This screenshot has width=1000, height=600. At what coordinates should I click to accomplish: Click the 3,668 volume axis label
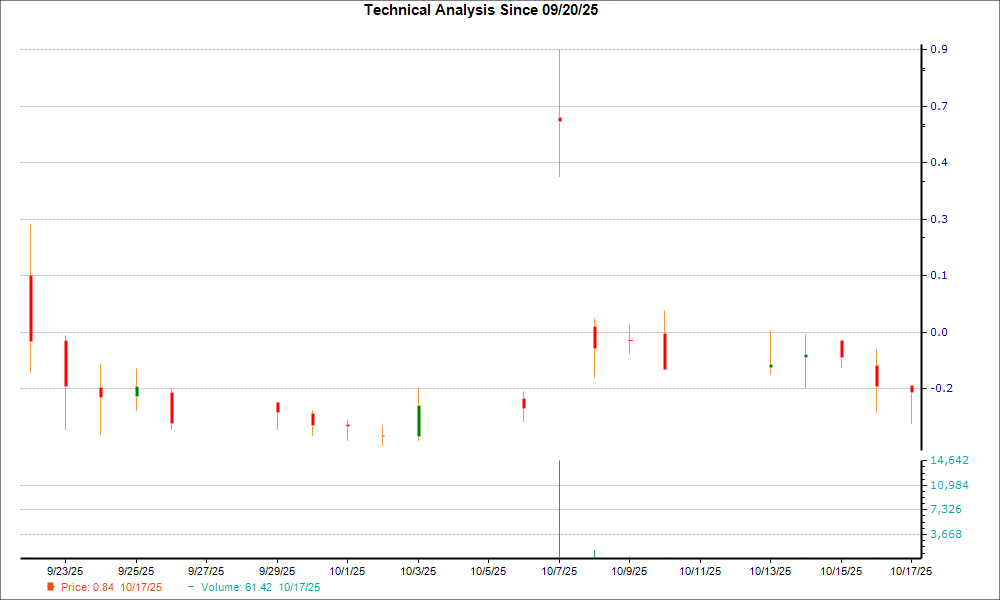(x=947, y=534)
